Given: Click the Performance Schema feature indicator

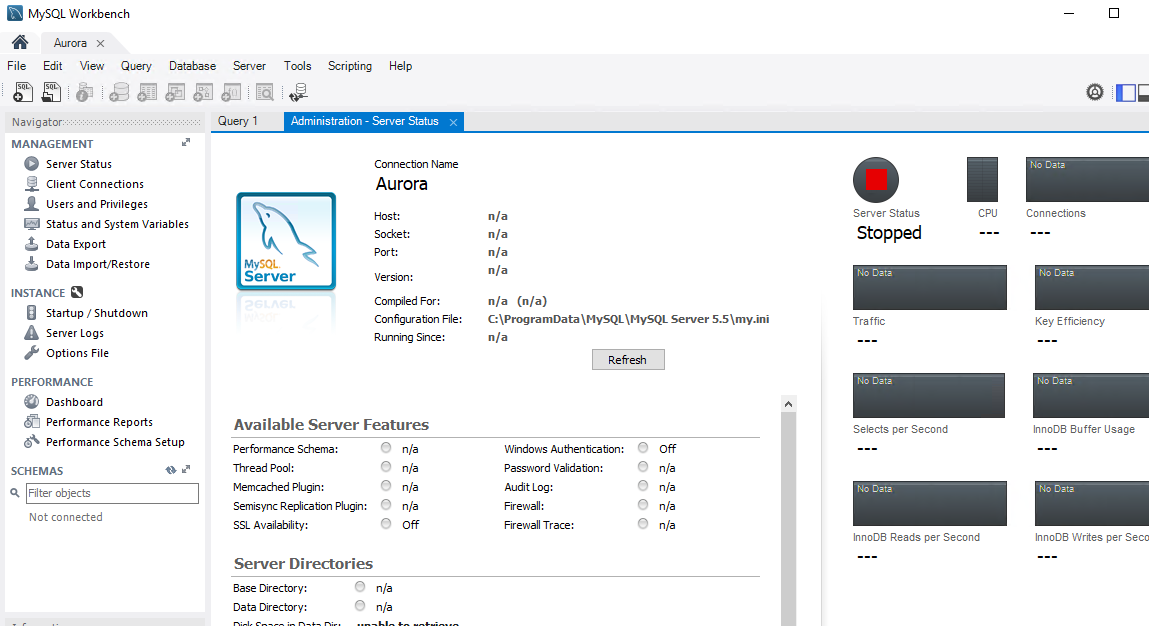Looking at the screenshot, I should (386, 447).
